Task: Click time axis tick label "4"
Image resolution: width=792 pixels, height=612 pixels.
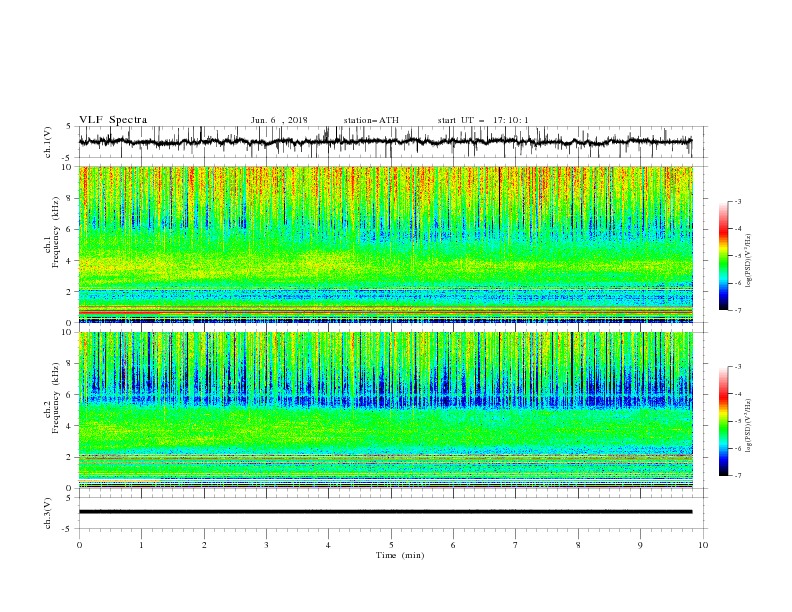Action: click(x=328, y=545)
